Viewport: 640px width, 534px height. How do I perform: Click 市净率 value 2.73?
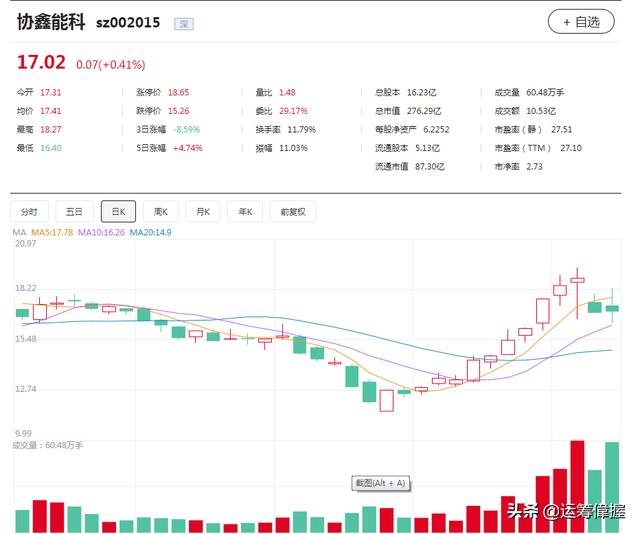coord(534,167)
